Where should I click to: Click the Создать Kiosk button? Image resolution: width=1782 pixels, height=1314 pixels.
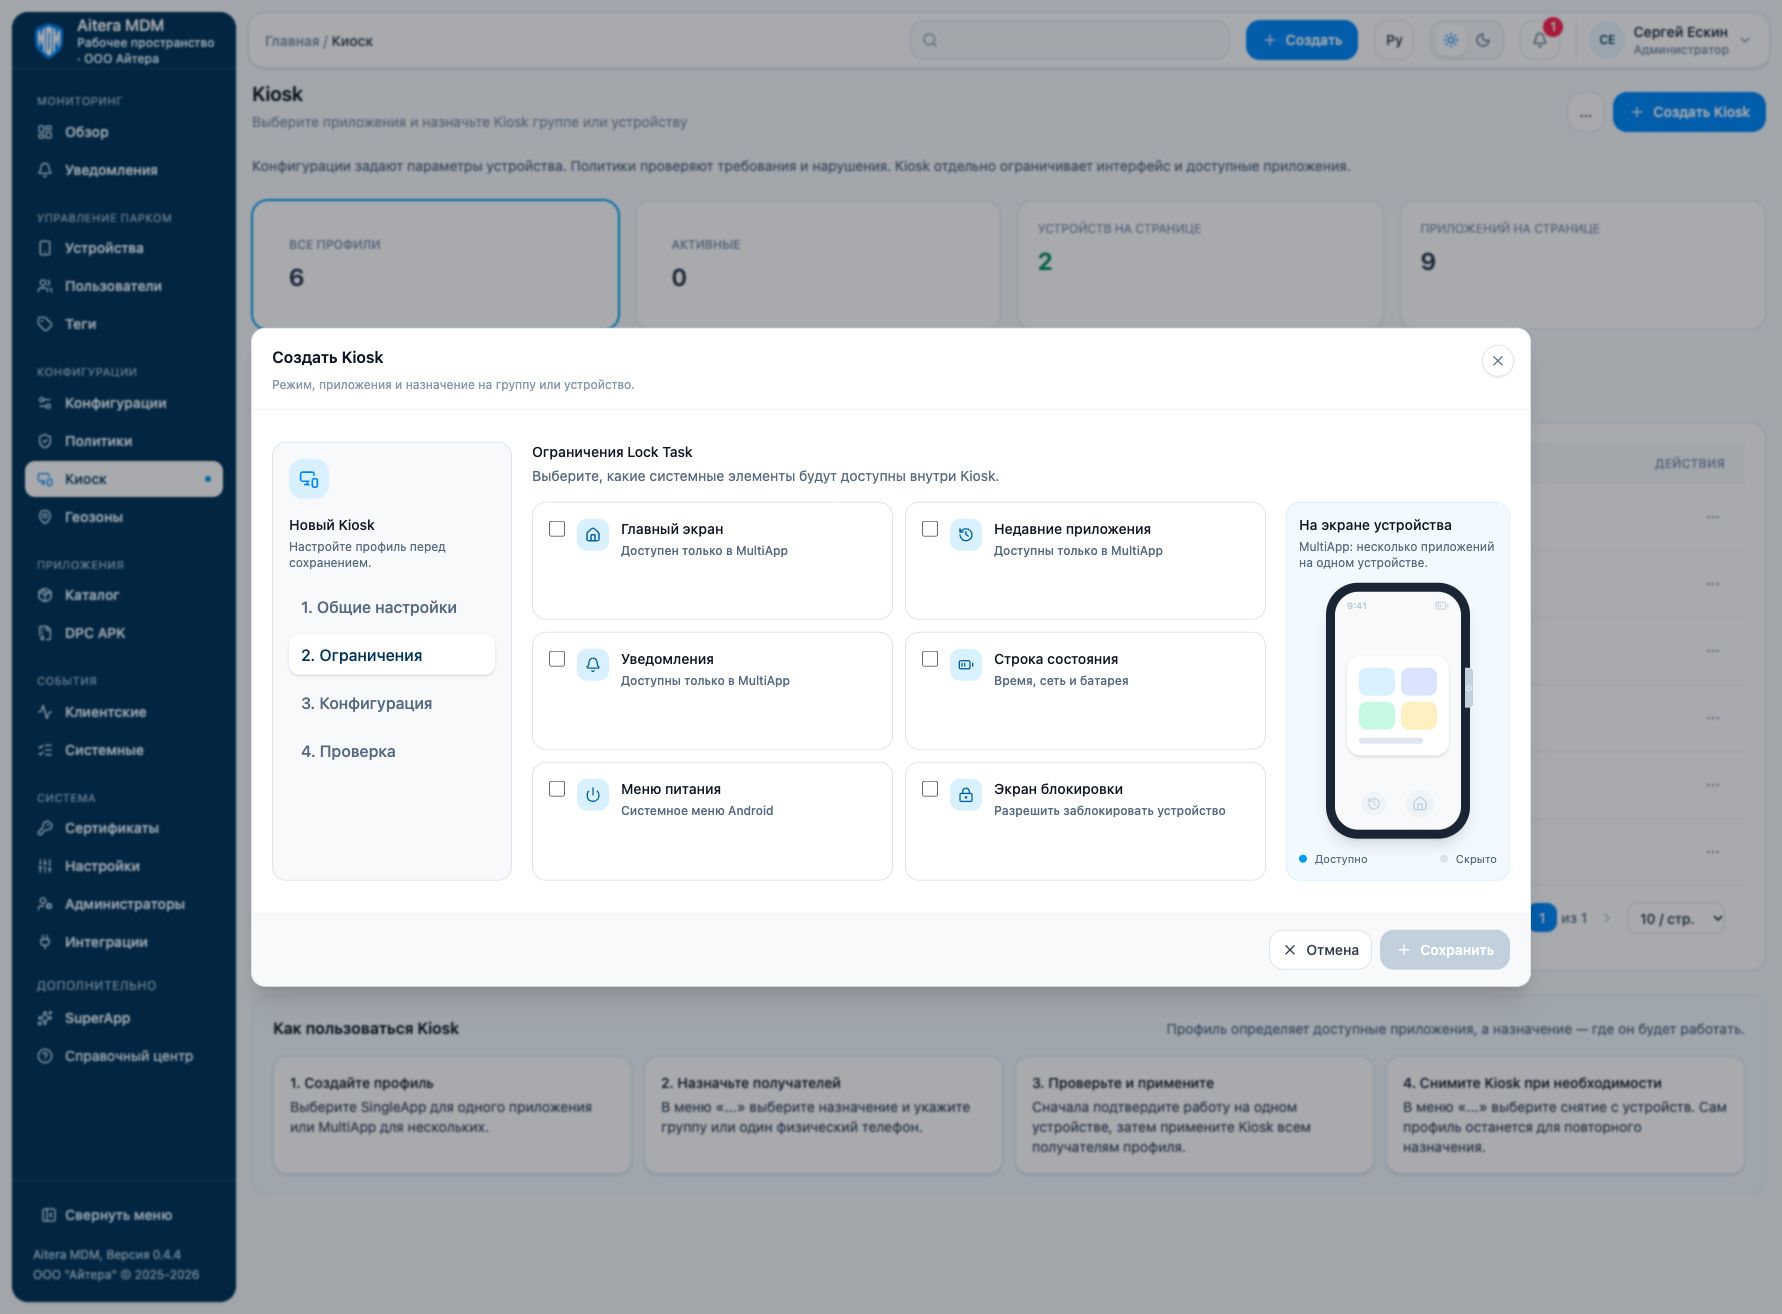(x=1689, y=112)
